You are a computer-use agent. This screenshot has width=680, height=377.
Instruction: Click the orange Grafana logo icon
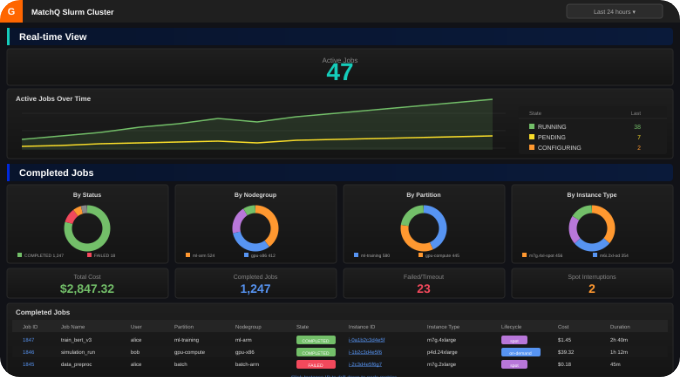11,11
